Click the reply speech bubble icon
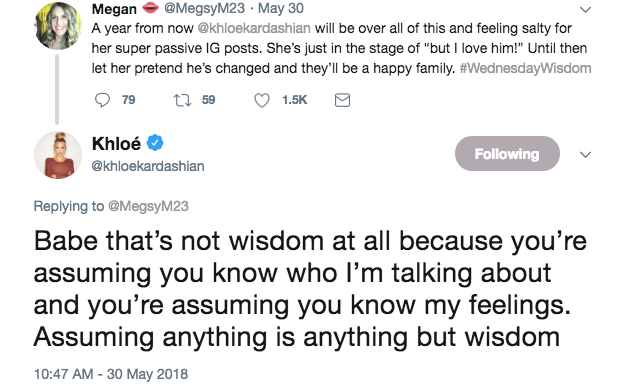The image size is (617, 388). pyautogui.click(x=102, y=100)
